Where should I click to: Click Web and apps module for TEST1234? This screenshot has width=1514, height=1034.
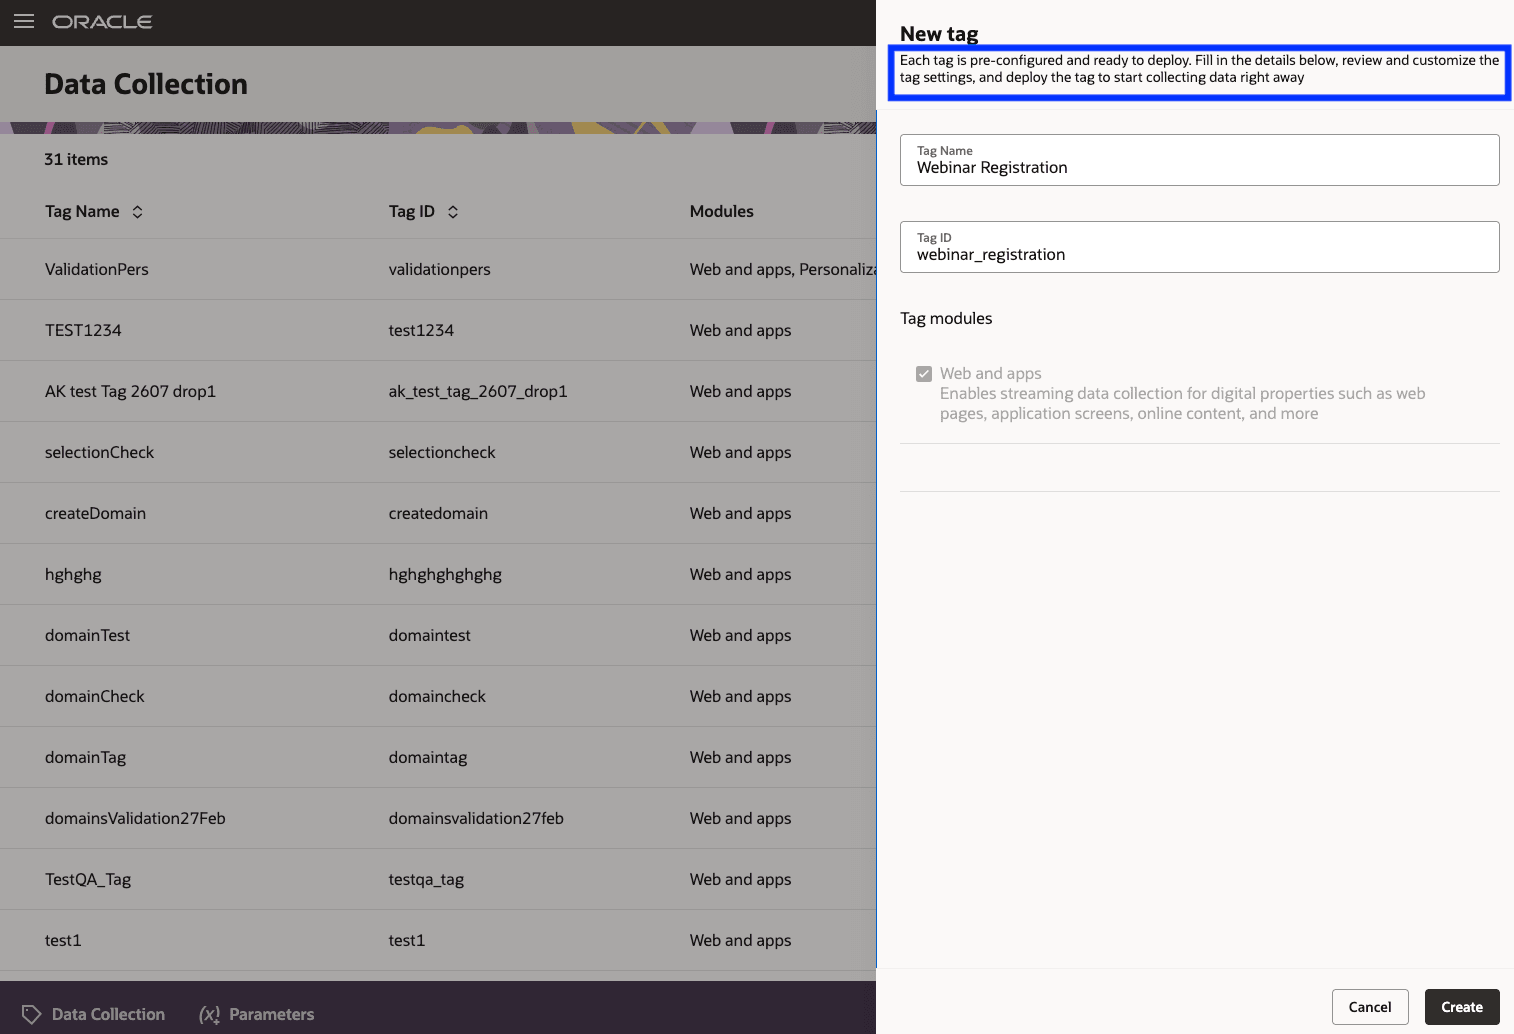[740, 330]
